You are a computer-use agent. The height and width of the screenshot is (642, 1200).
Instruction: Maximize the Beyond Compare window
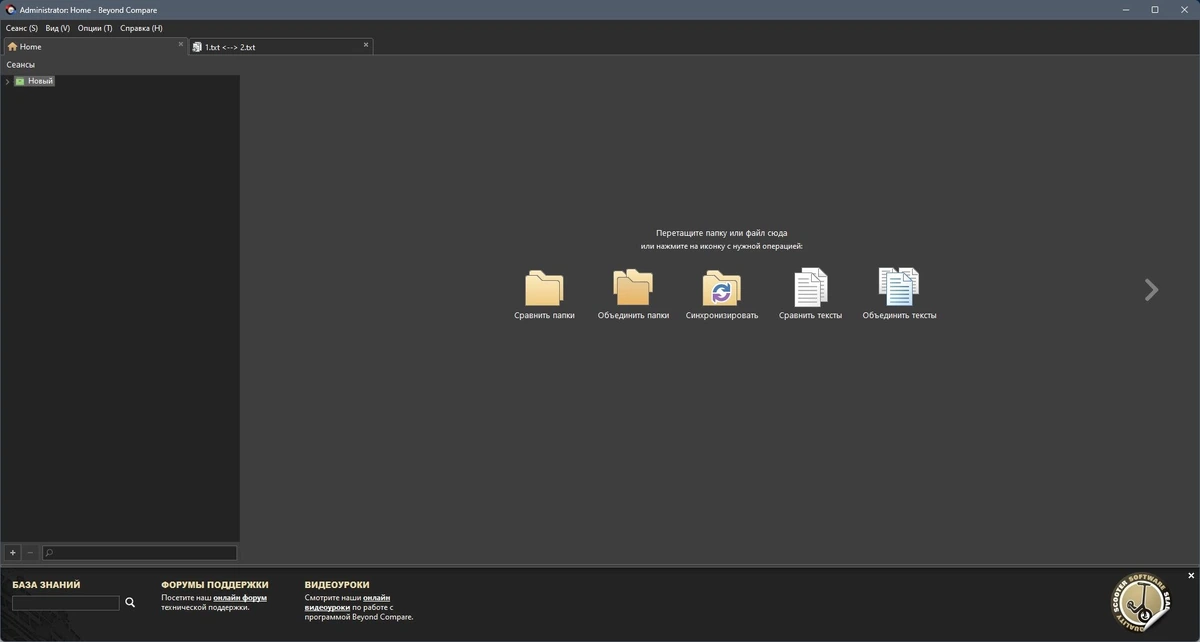click(x=1155, y=10)
